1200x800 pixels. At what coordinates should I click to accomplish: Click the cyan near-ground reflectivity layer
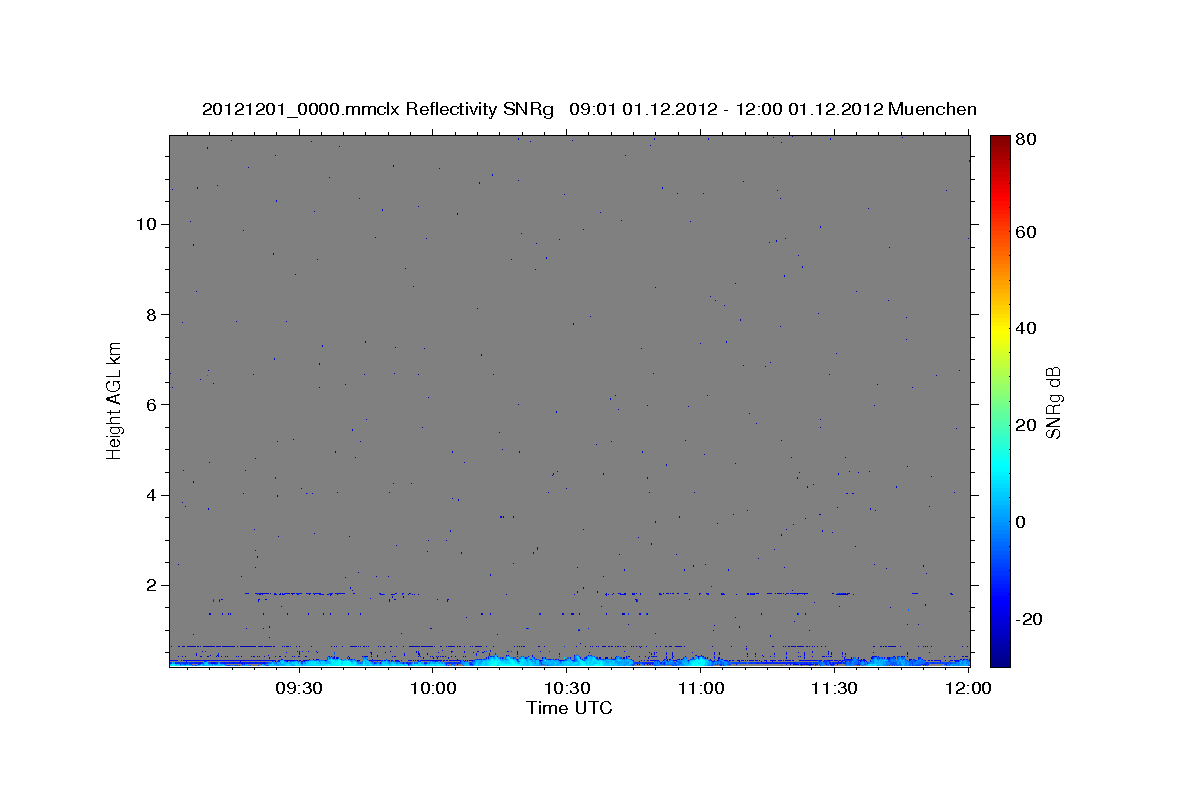(569, 661)
